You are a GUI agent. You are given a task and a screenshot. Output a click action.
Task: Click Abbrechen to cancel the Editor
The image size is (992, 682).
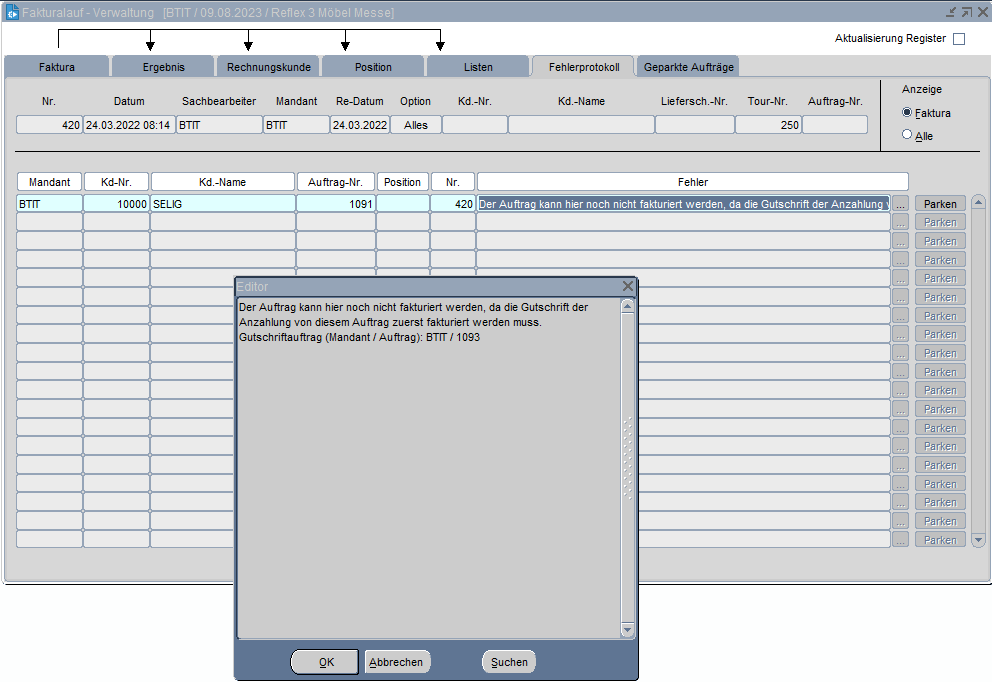coord(397,662)
